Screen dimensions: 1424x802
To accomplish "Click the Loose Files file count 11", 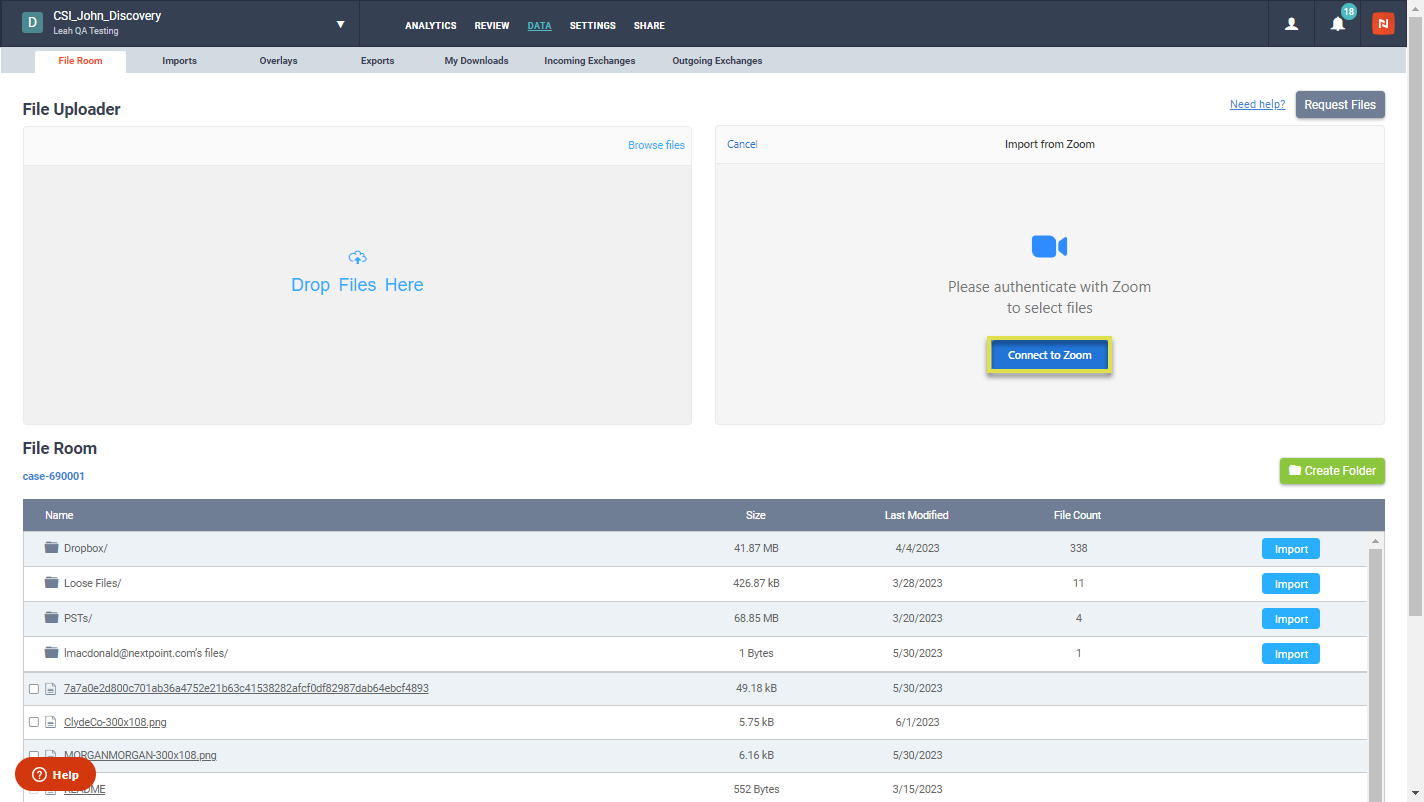I will pos(1078,583).
